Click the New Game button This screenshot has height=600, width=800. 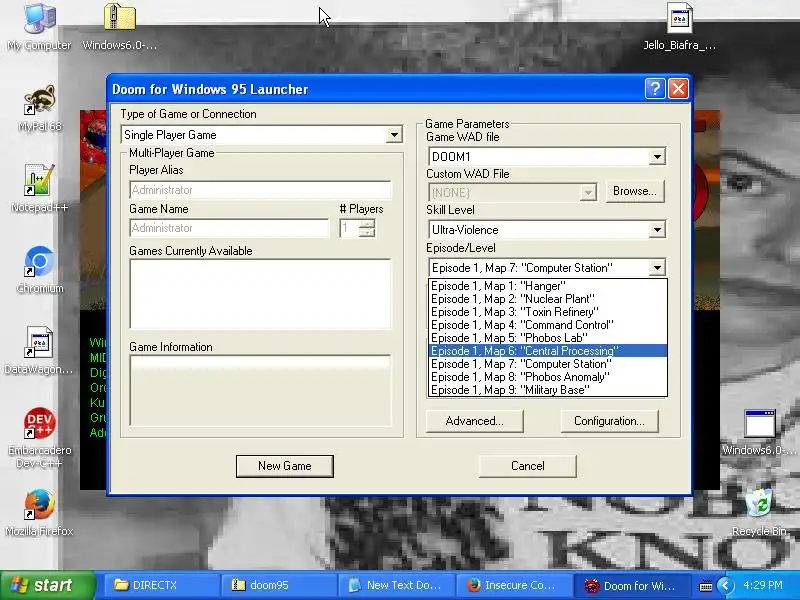(x=285, y=466)
